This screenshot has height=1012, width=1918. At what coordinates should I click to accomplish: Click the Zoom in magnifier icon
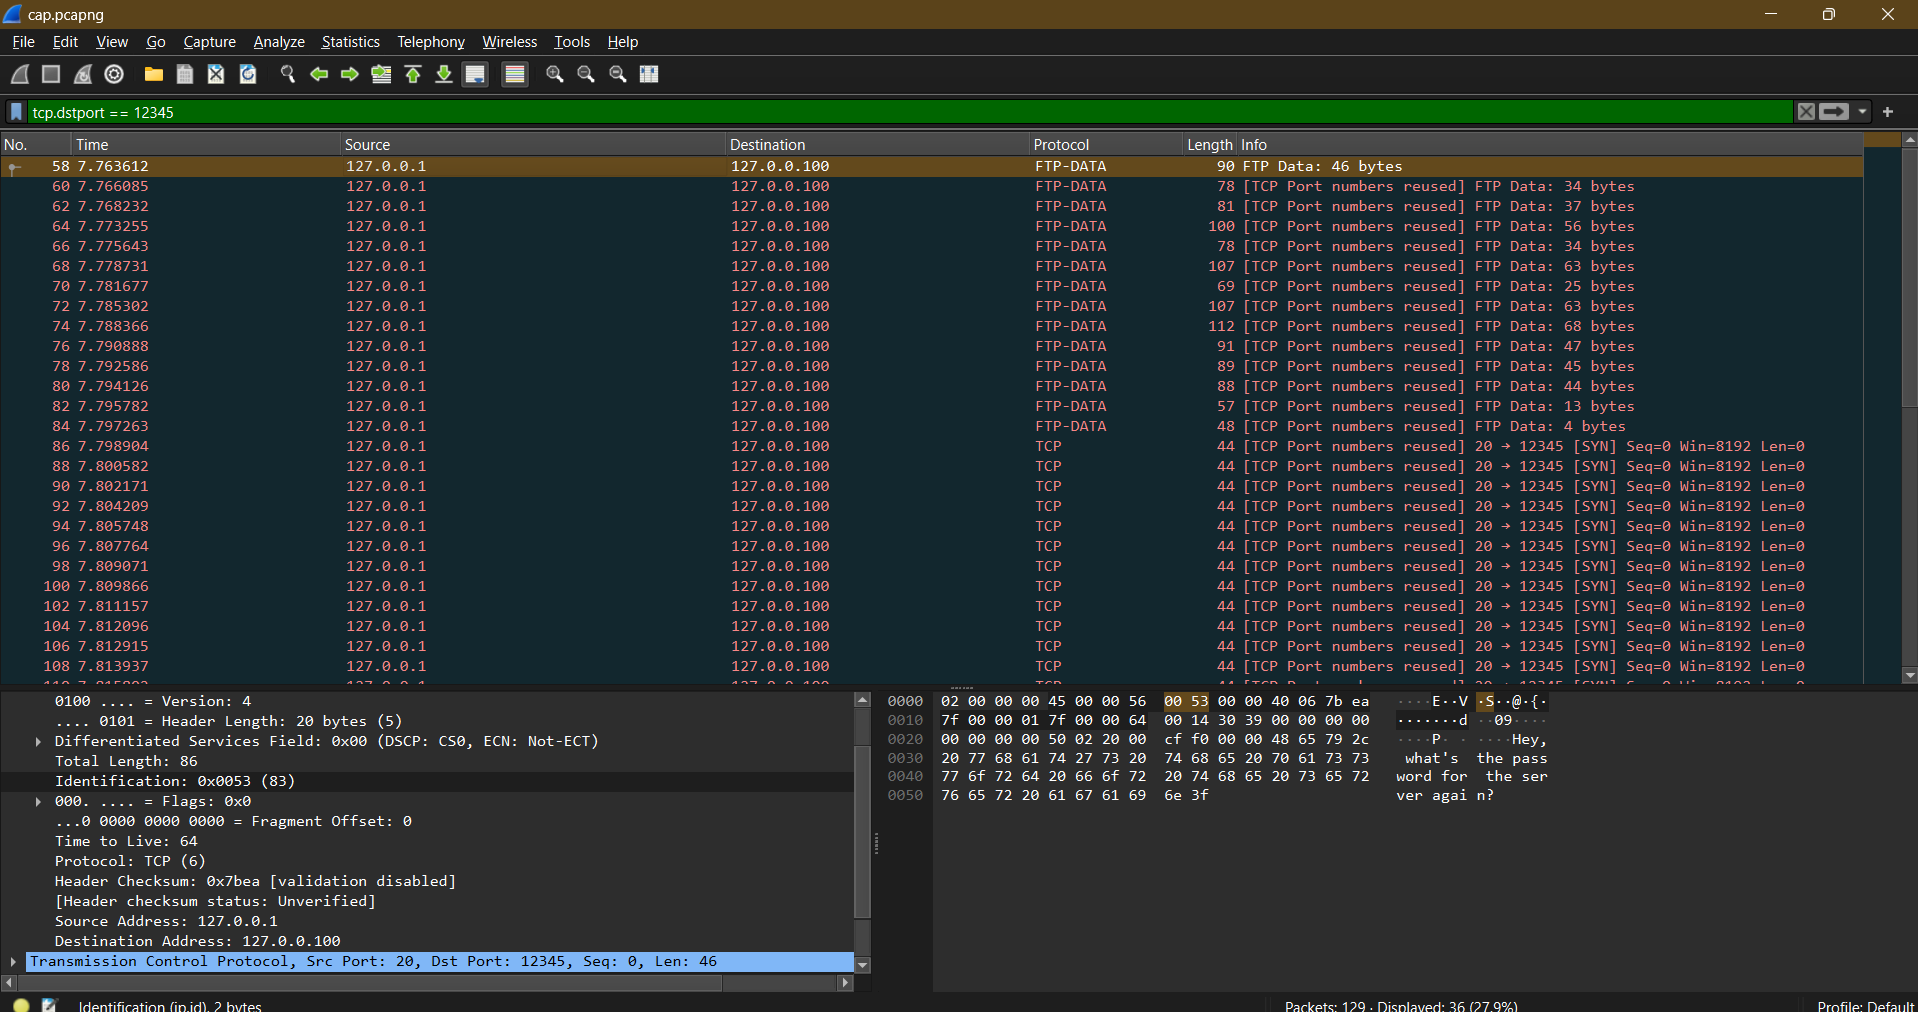[x=554, y=74]
